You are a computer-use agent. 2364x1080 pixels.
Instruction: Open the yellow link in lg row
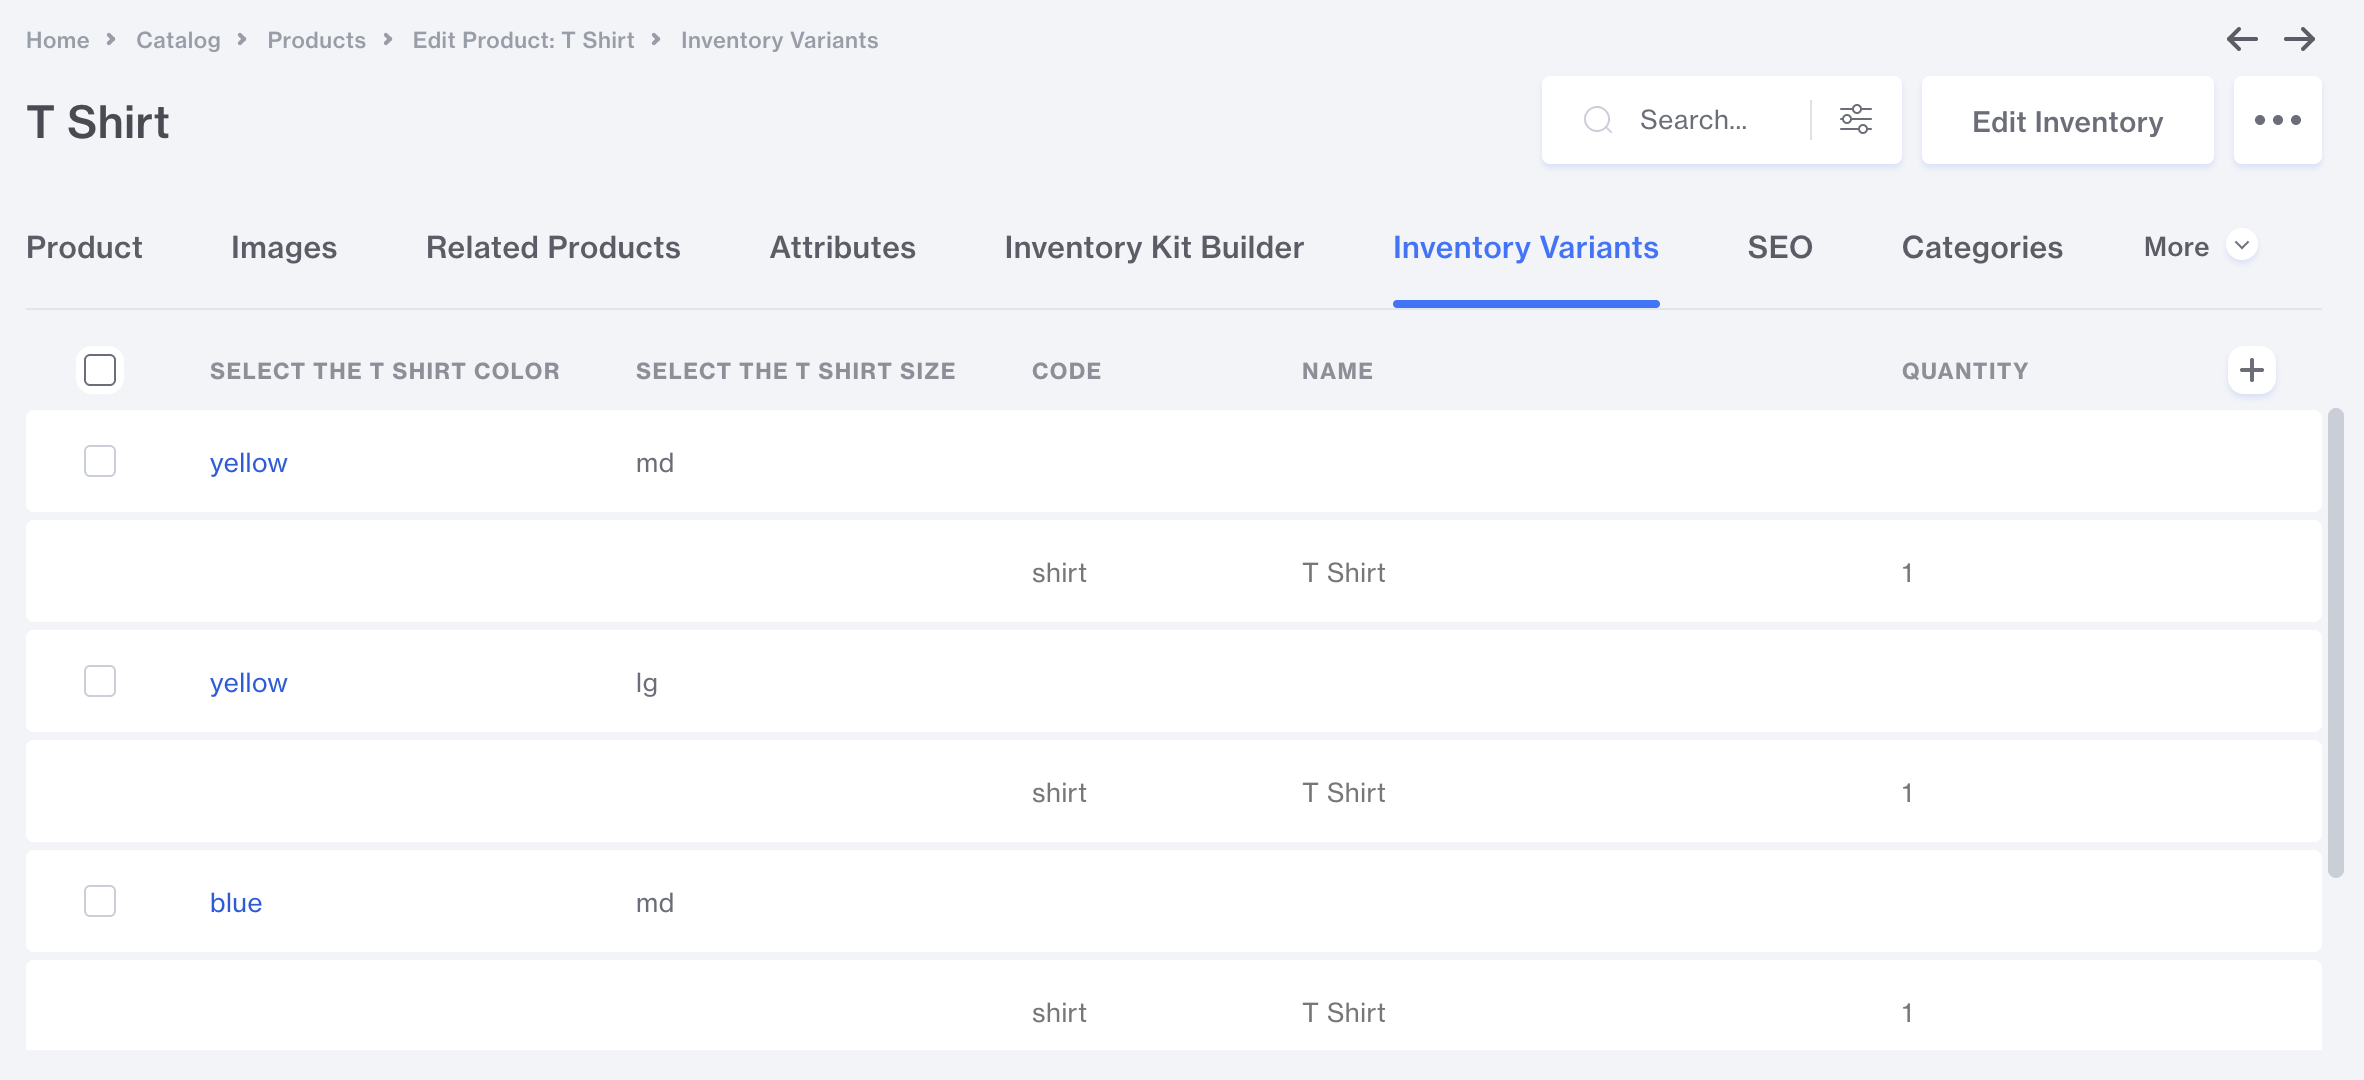point(248,683)
